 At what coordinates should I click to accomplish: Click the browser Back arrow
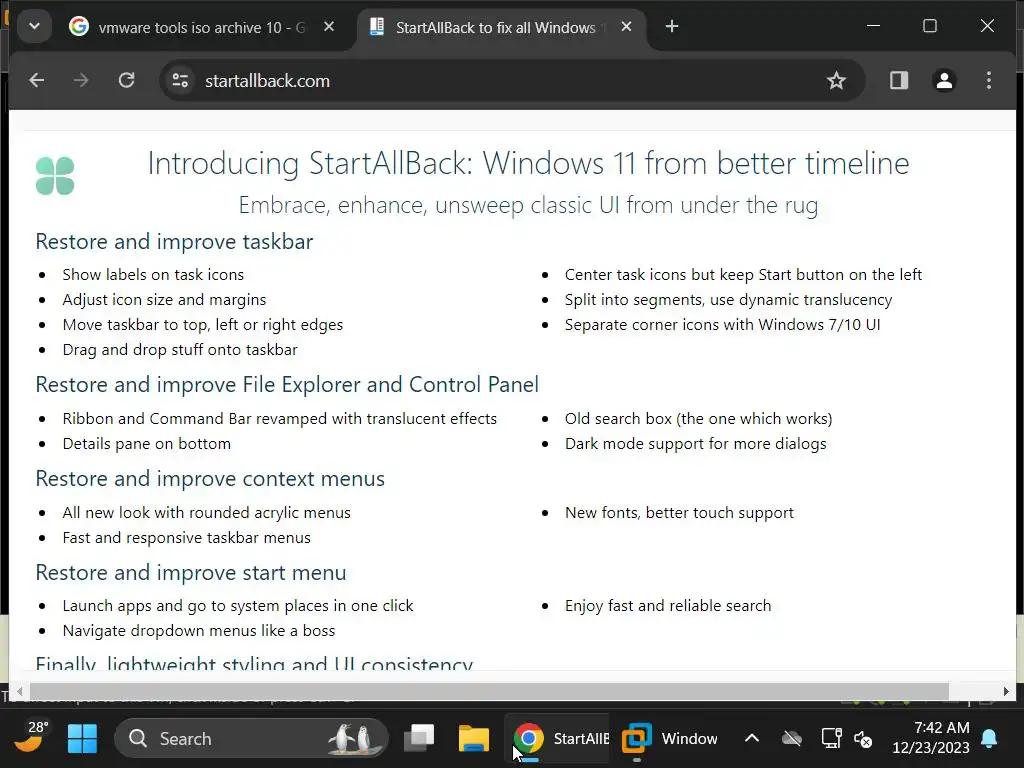click(37, 80)
